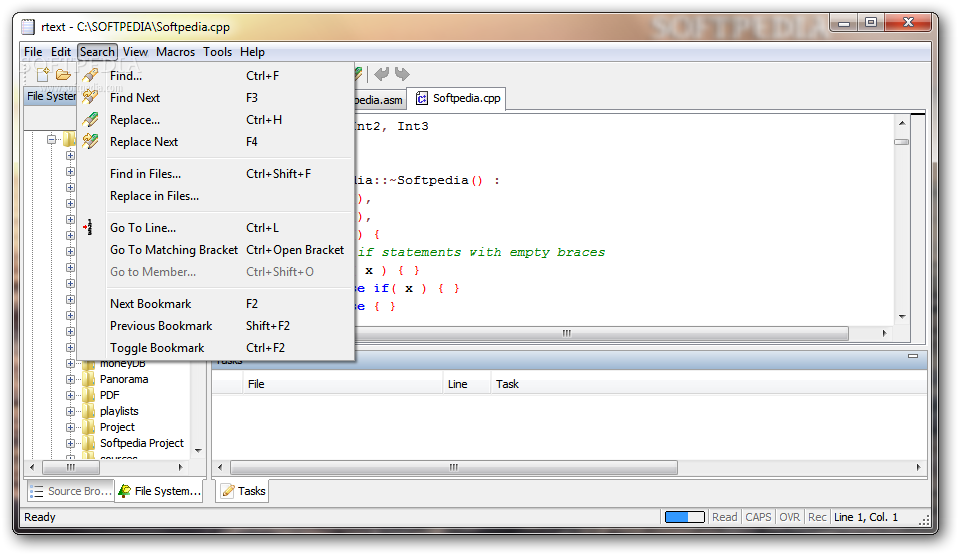
Task: Click the Panorama folder icon
Action: tap(89, 379)
